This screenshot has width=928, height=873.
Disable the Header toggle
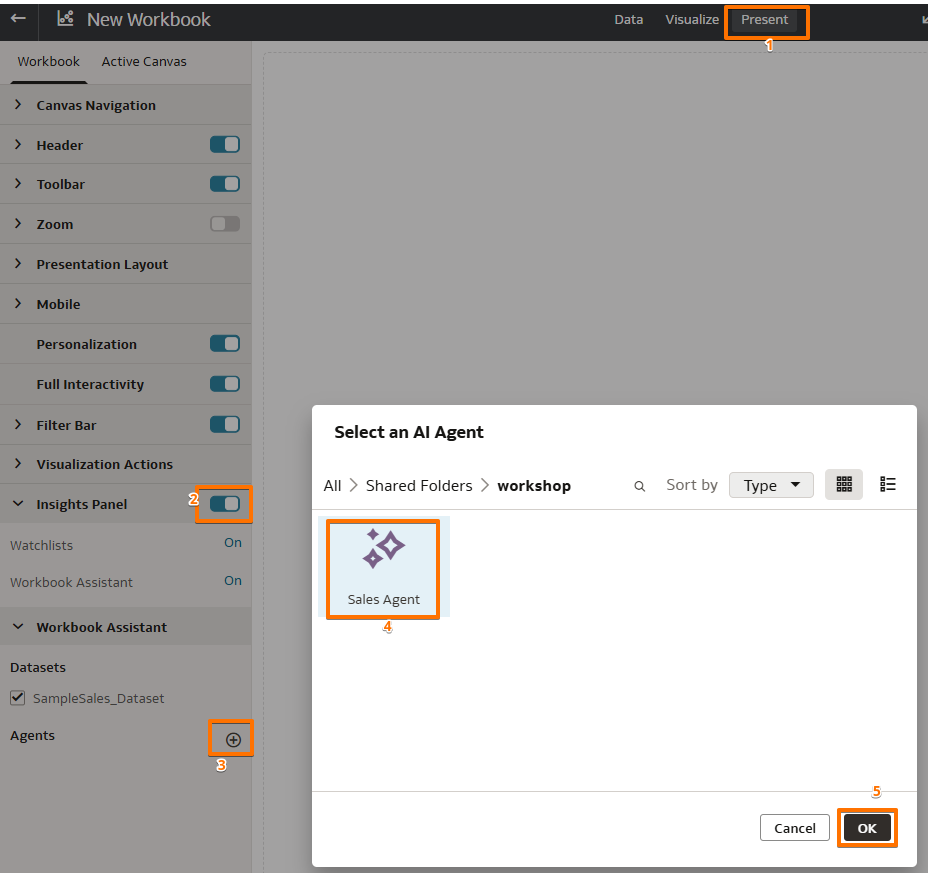[x=225, y=144]
